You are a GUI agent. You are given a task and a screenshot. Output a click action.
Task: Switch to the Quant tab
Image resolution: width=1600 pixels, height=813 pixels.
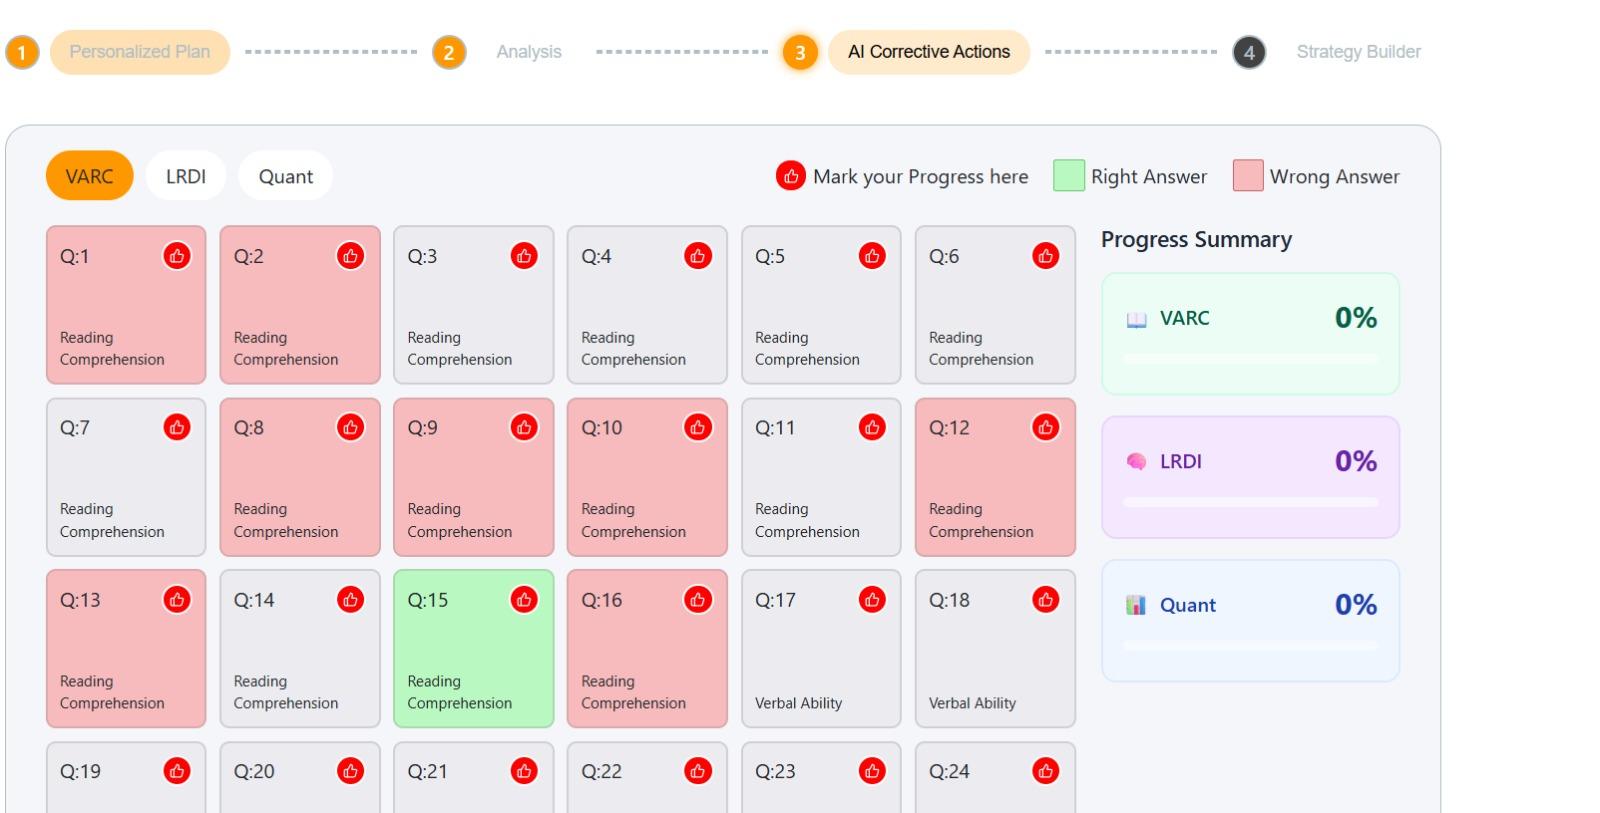pos(286,176)
